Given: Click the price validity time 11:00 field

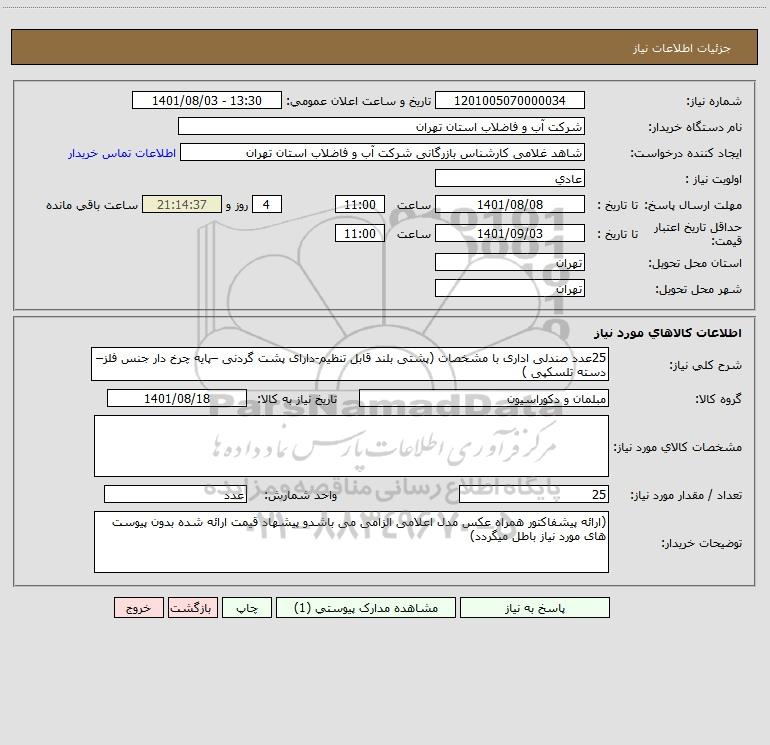Looking at the screenshot, I should 359,233.
